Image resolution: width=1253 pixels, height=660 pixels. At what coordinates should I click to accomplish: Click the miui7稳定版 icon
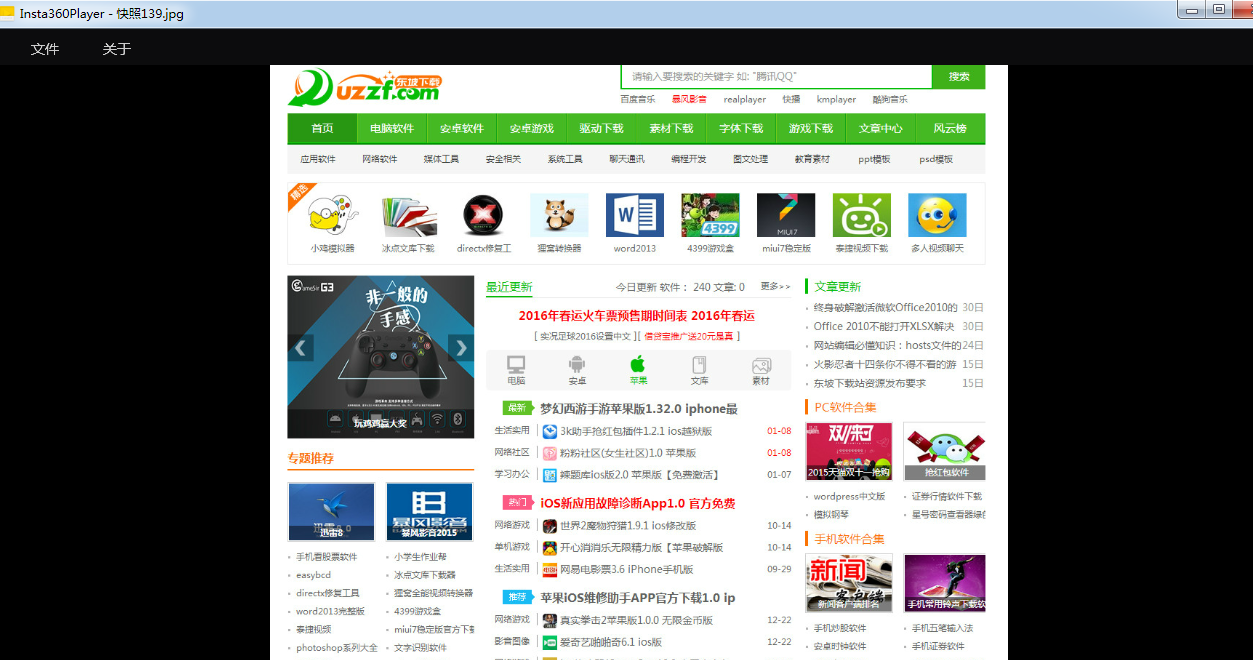coord(786,215)
